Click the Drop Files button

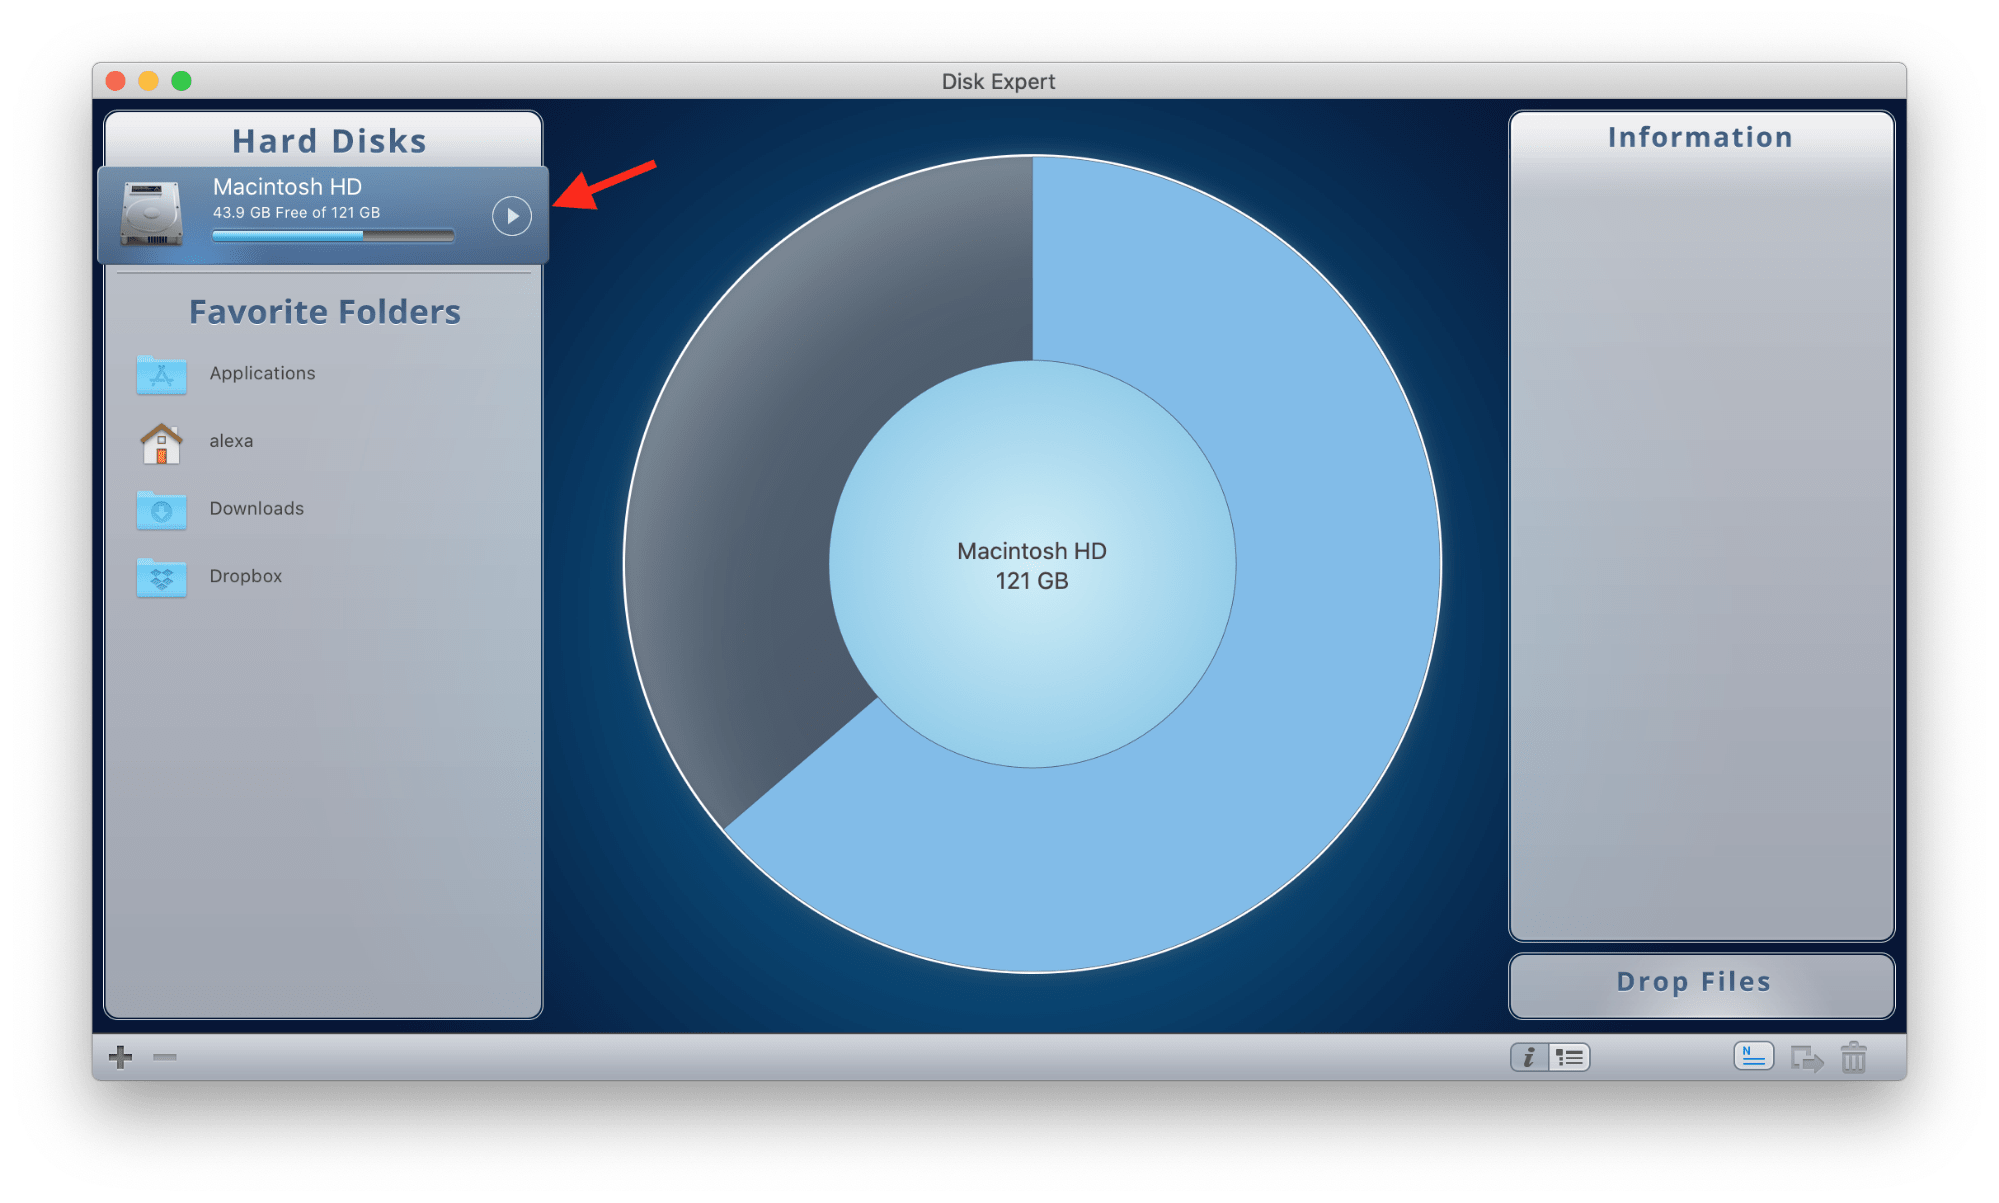(1700, 983)
